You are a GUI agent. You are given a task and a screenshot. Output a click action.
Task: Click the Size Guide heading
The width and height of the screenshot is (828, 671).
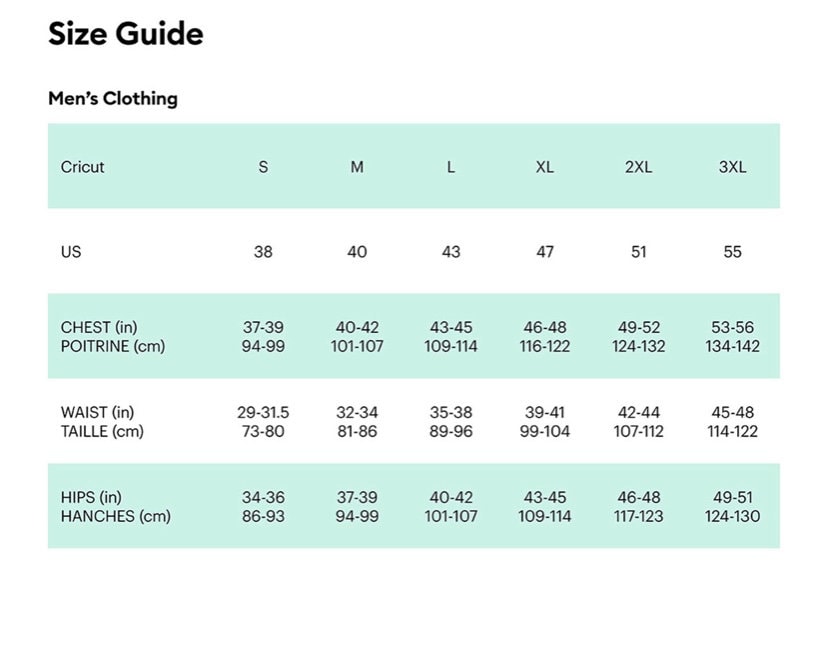(126, 34)
